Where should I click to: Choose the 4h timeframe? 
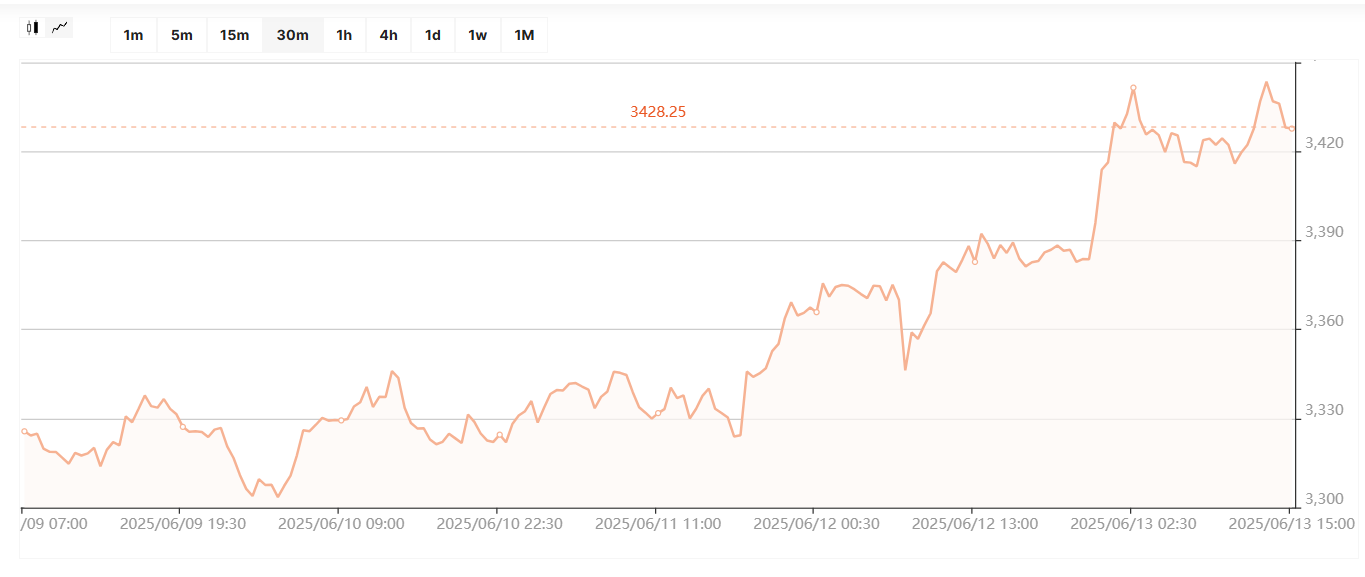click(x=388, y=35)
